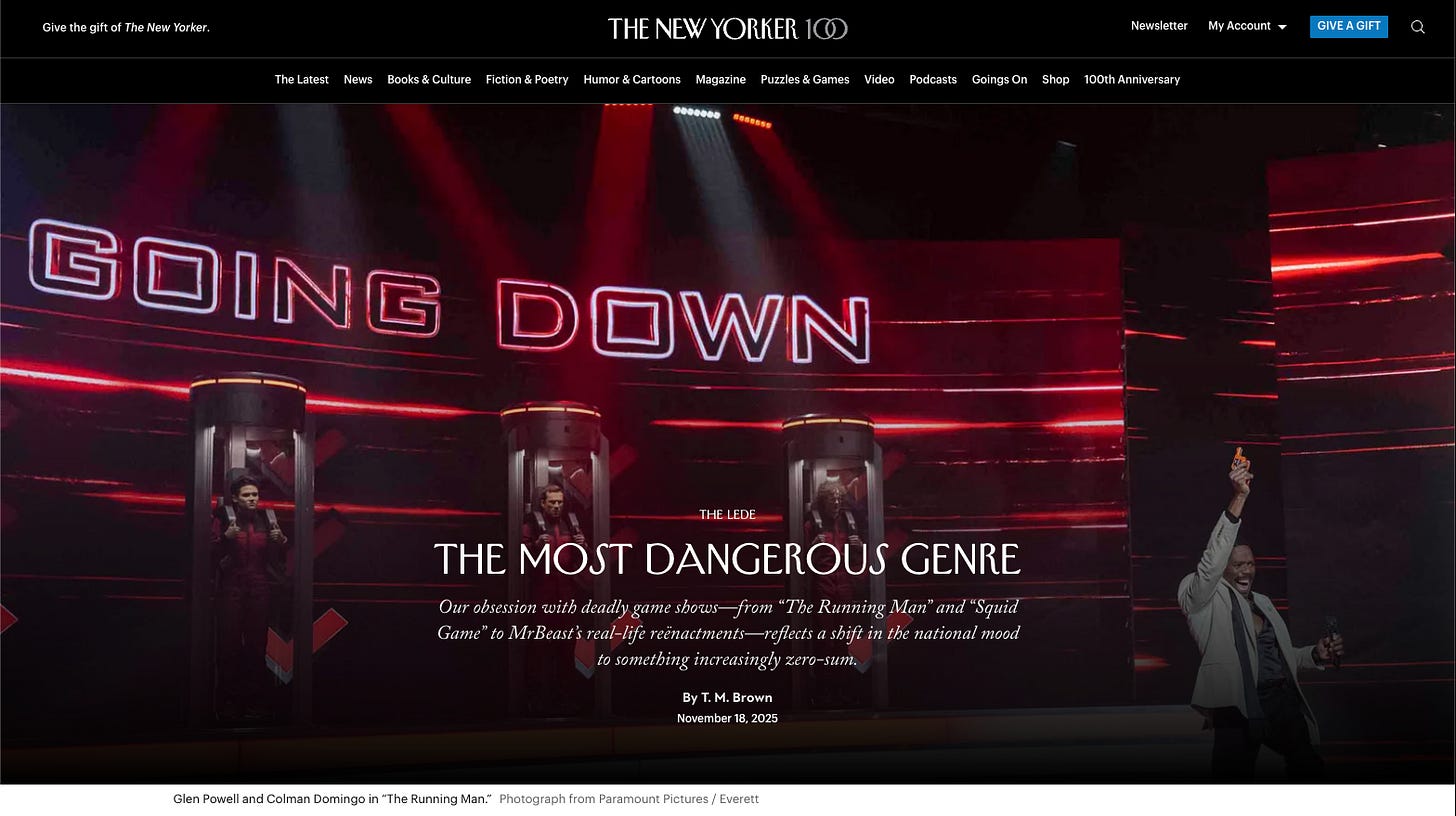Image resolution: width=1456 pixels, height=816 pixels.
Task: Open the 100th Anniversary page
Action: coord(1132,80)
